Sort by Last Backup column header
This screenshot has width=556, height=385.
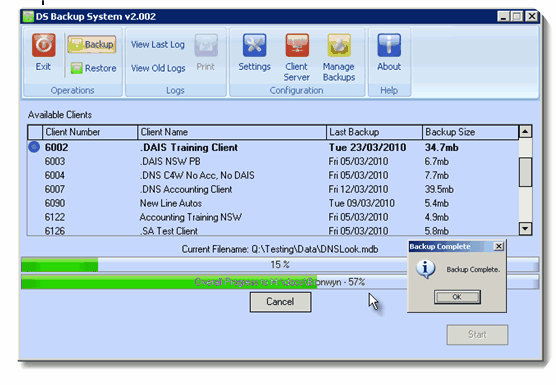374,132
